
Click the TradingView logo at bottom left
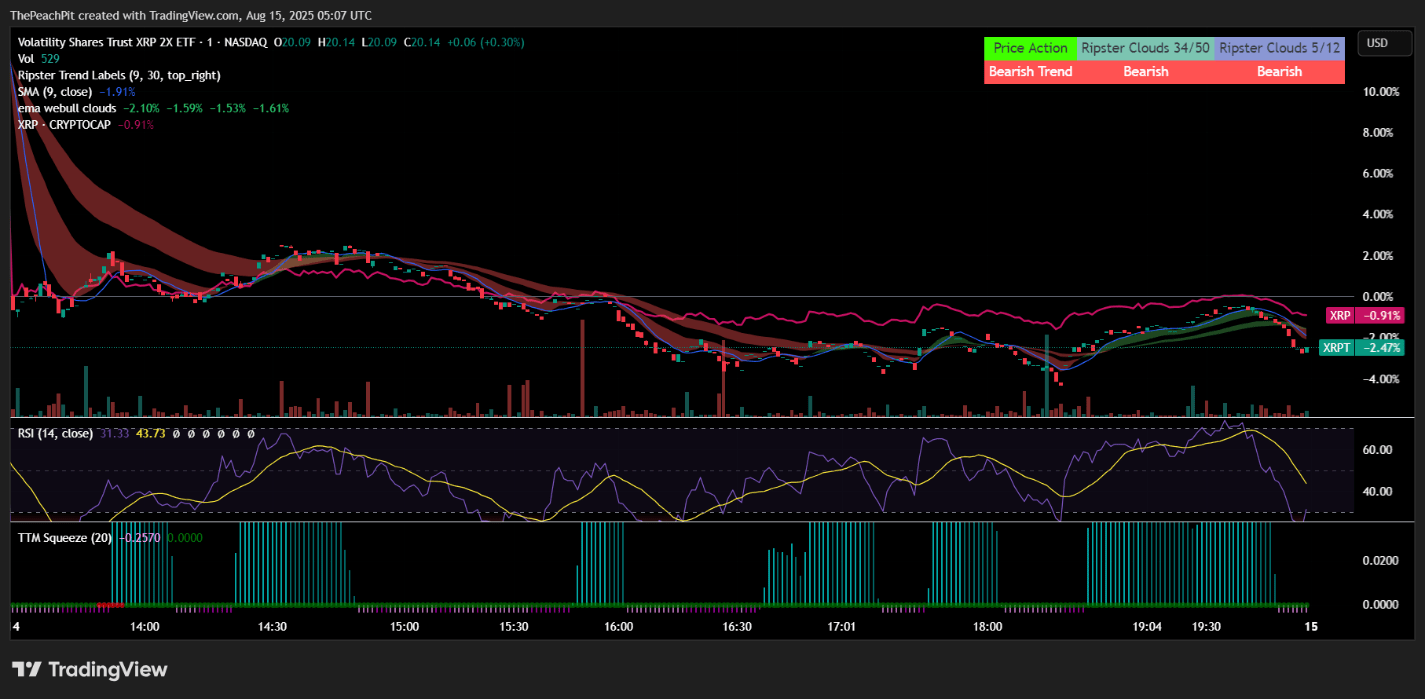[89, 669]
